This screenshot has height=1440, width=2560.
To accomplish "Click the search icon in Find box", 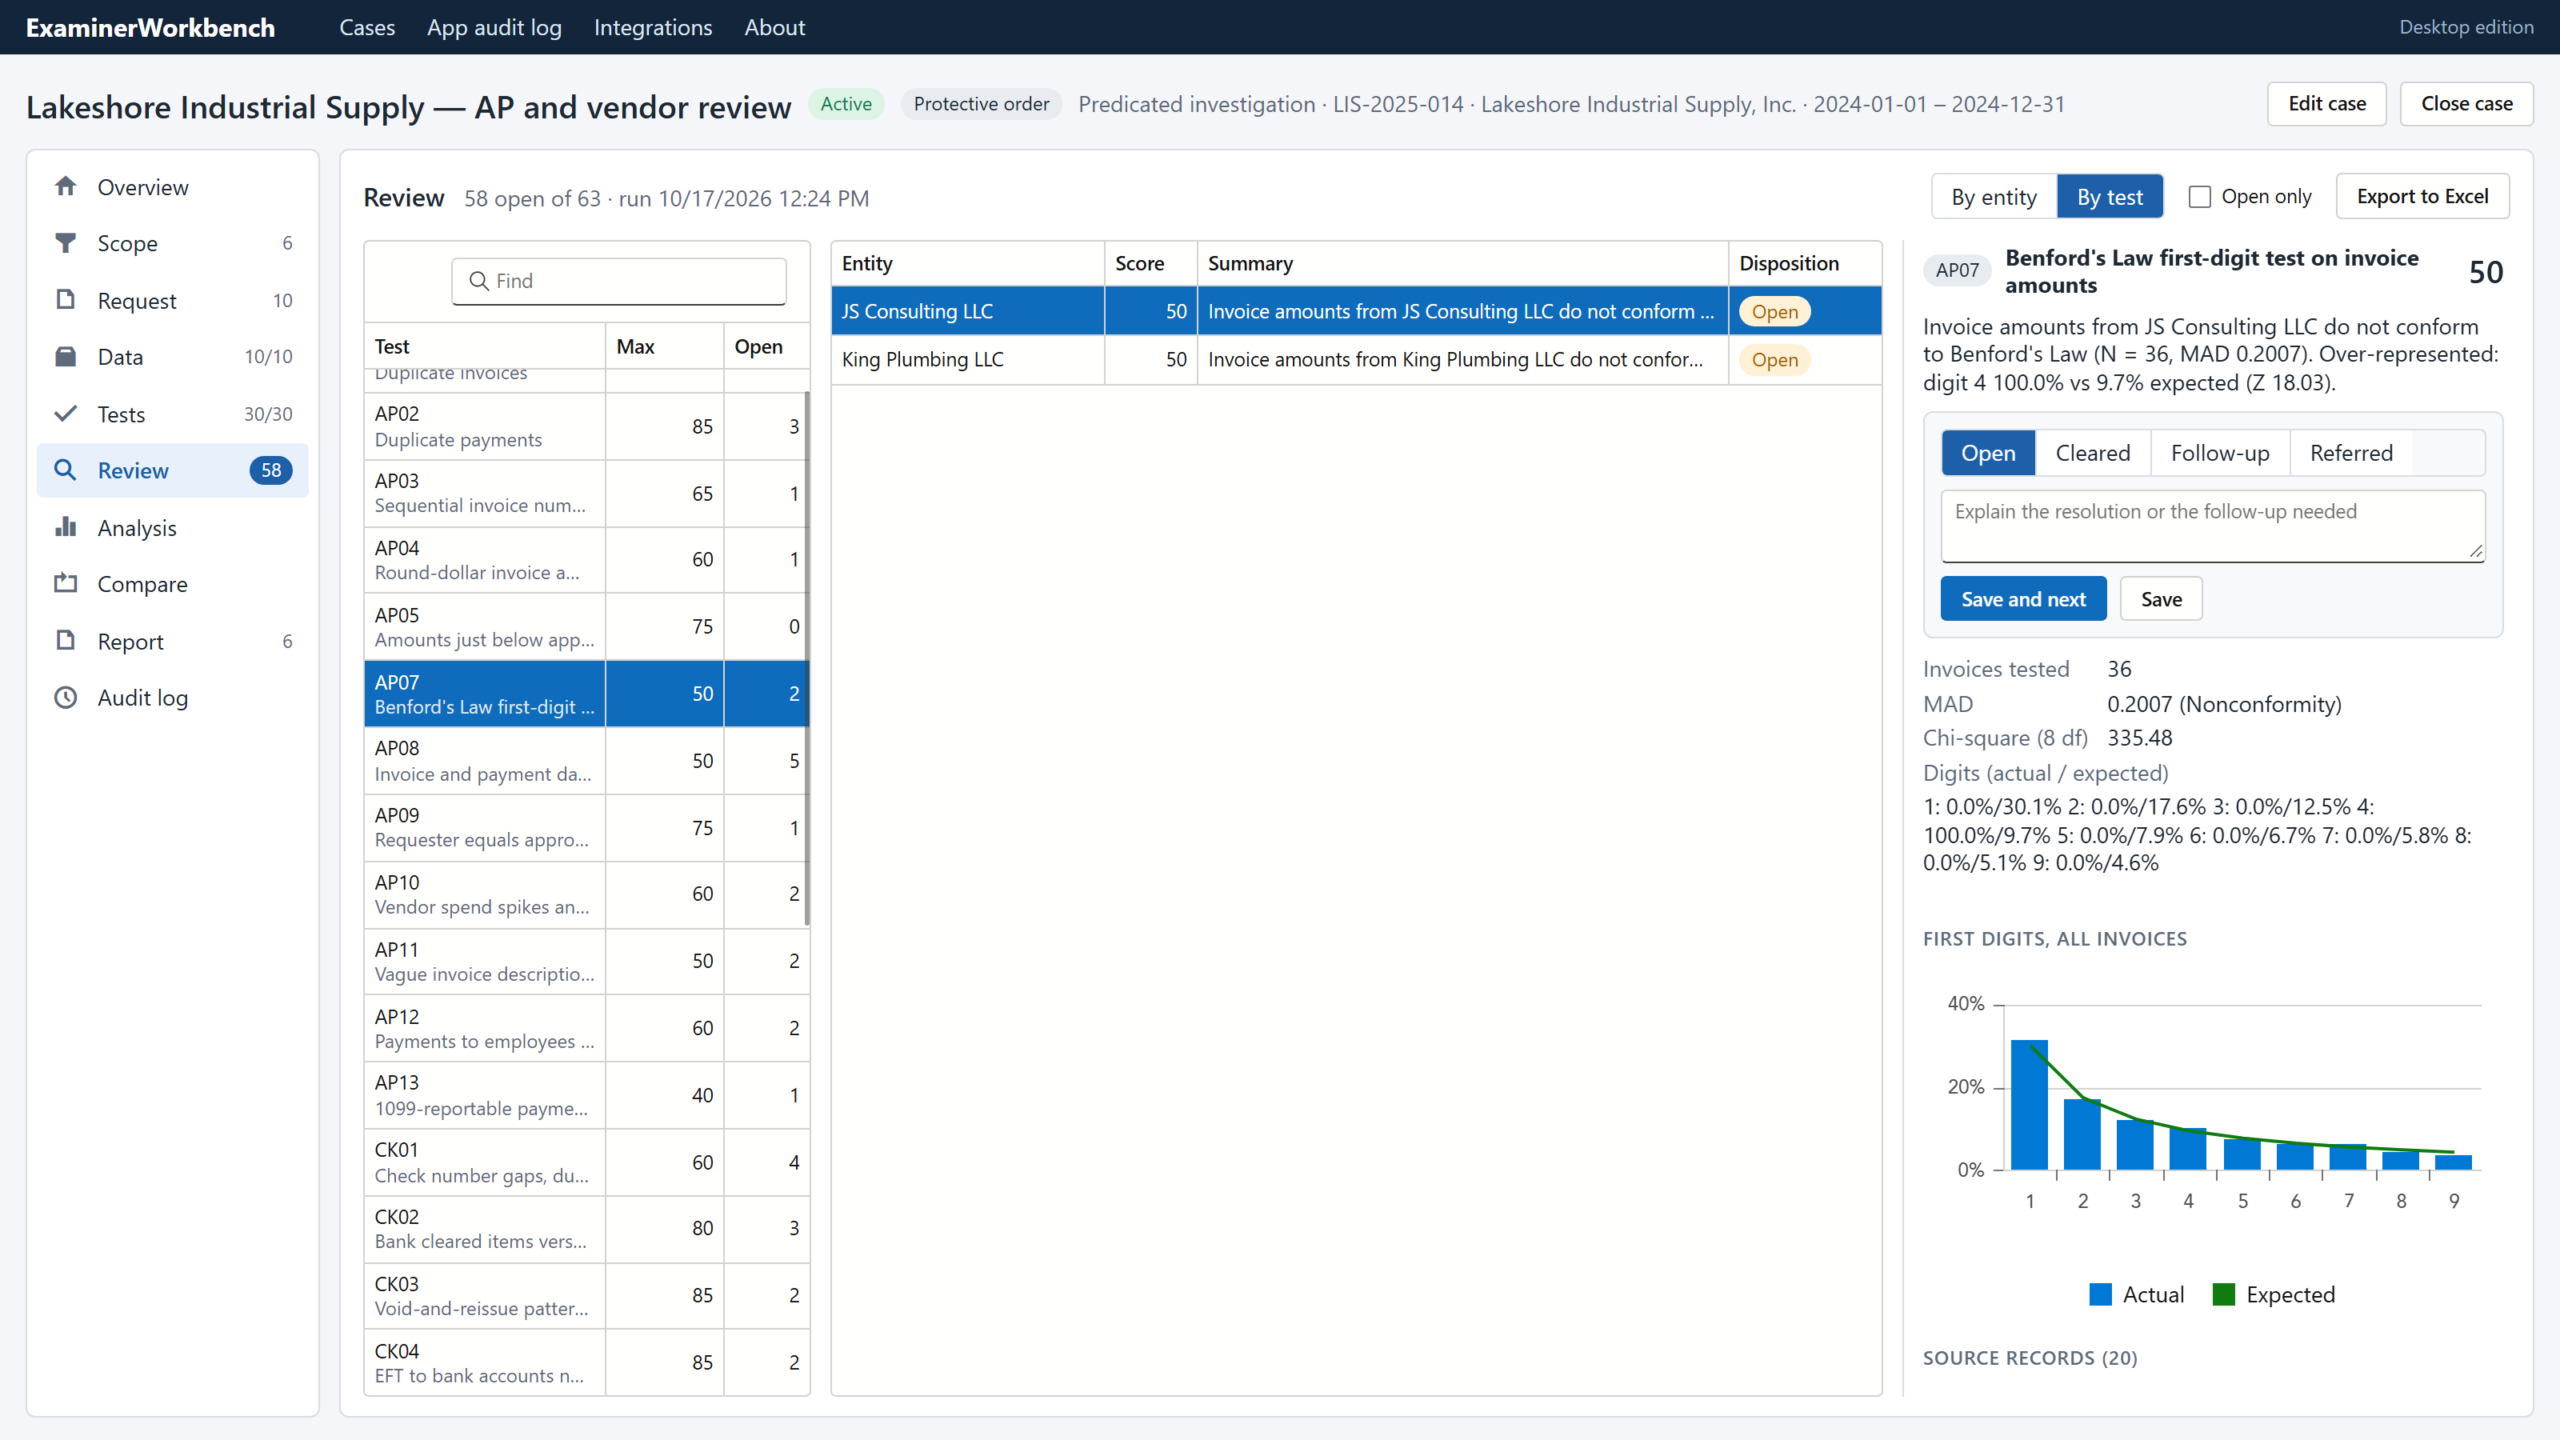I will tap(480, 281).
